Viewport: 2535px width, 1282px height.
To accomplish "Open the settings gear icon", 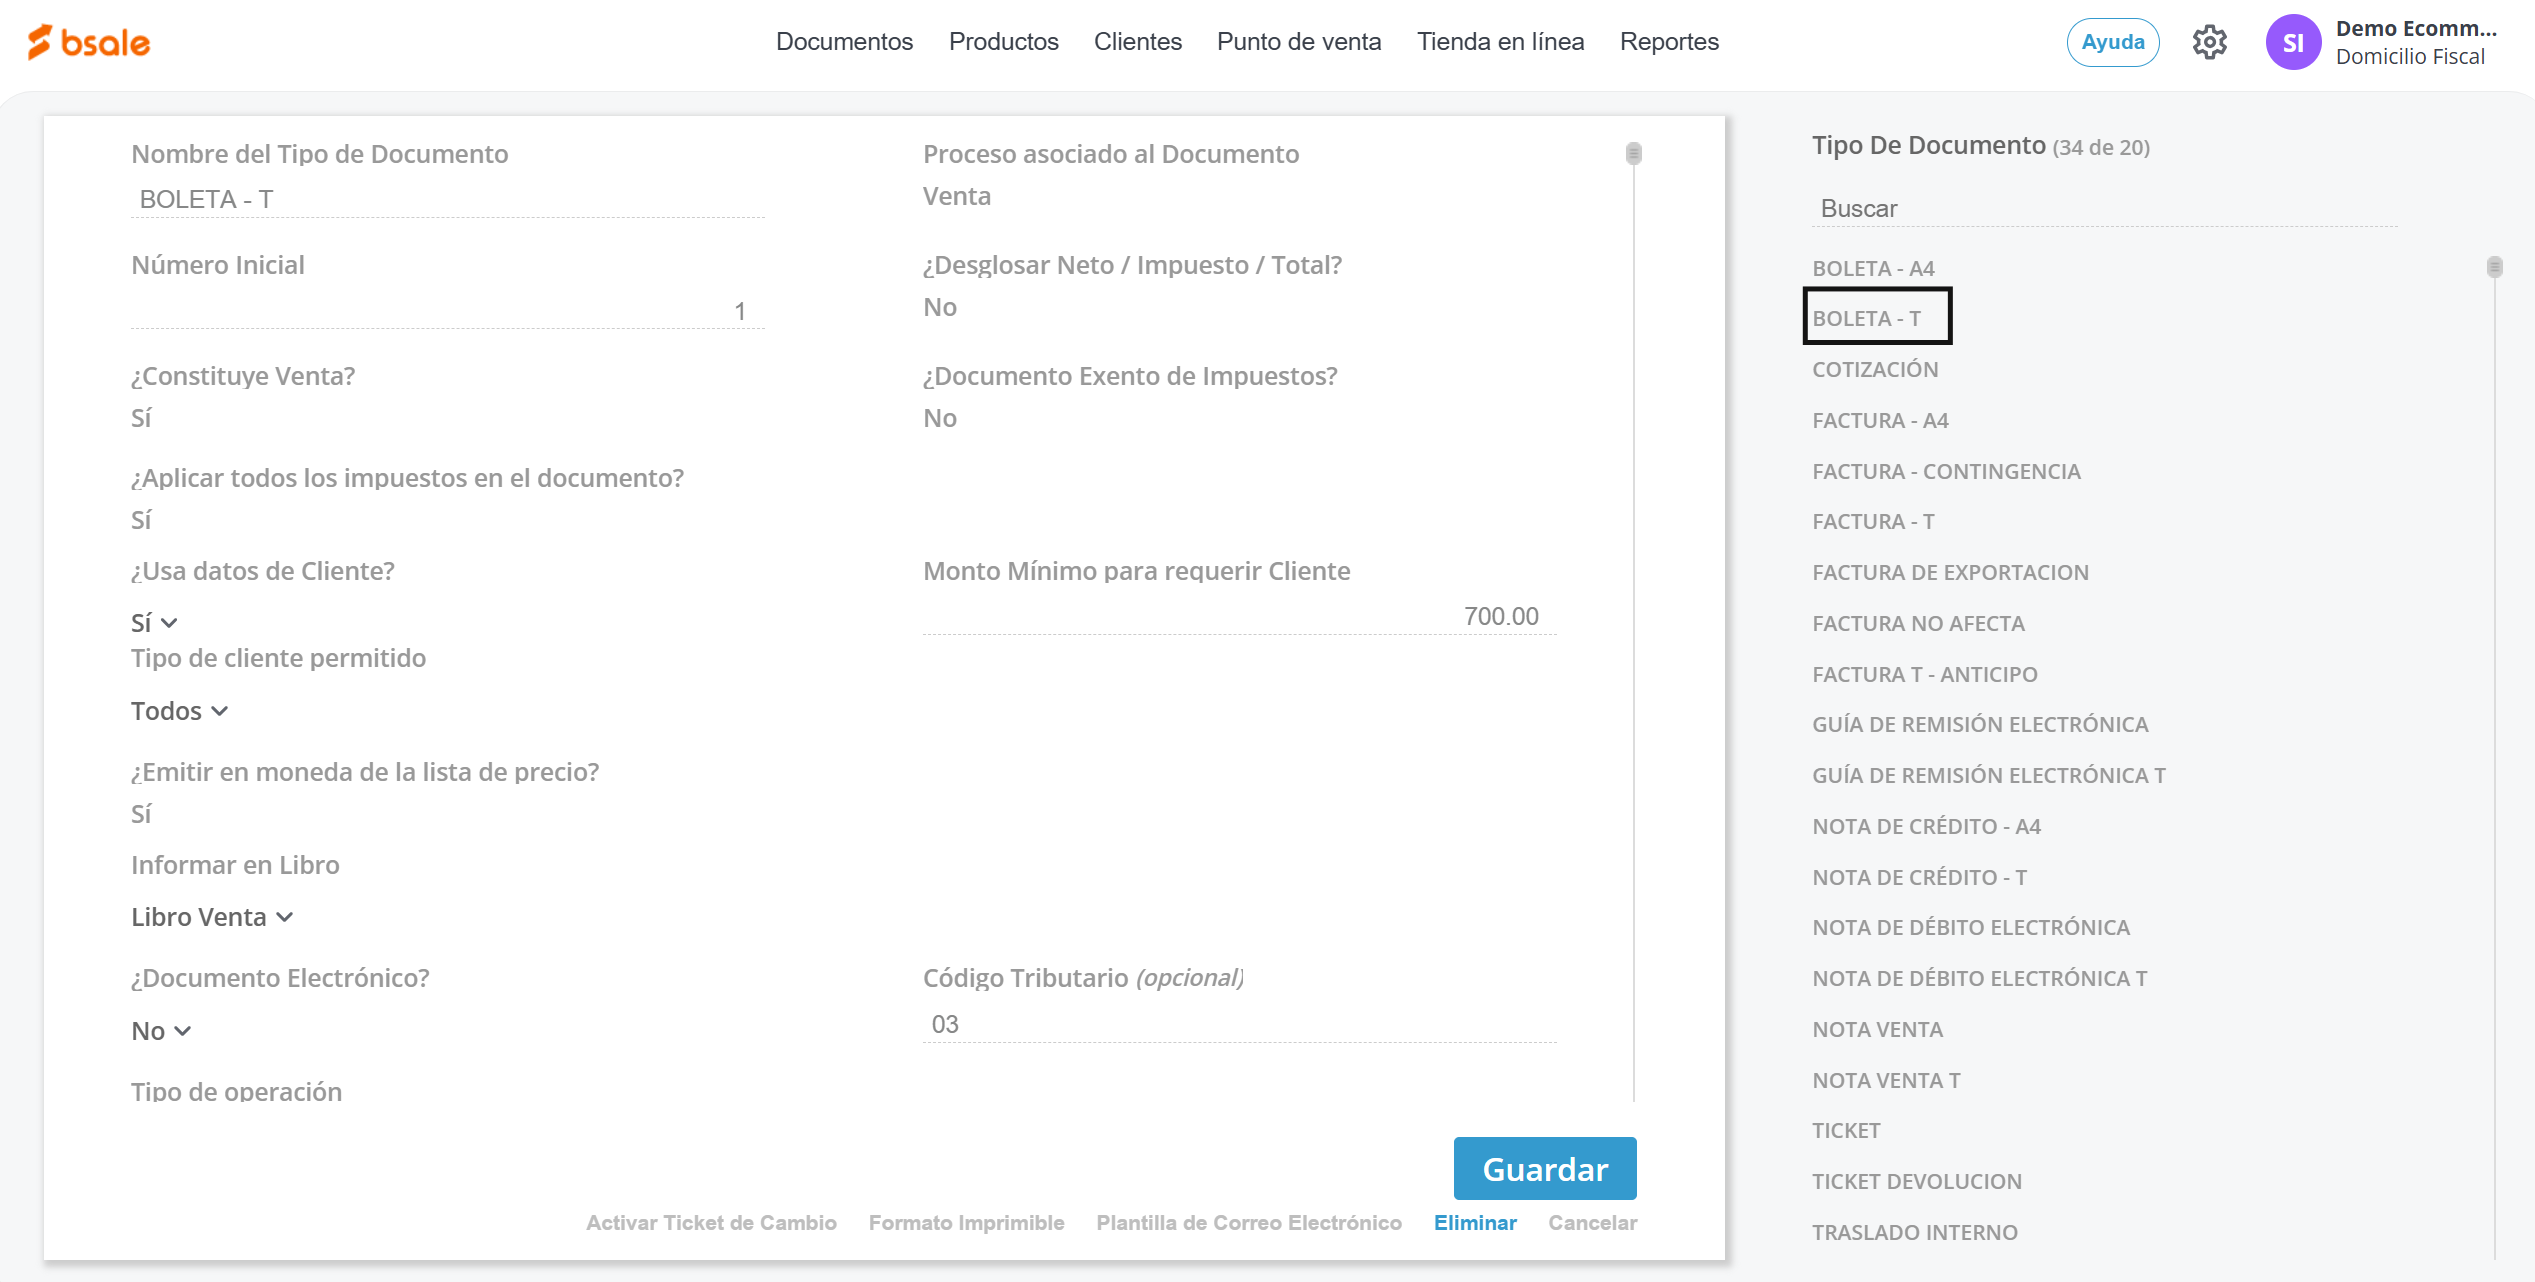I will 2209,42.
